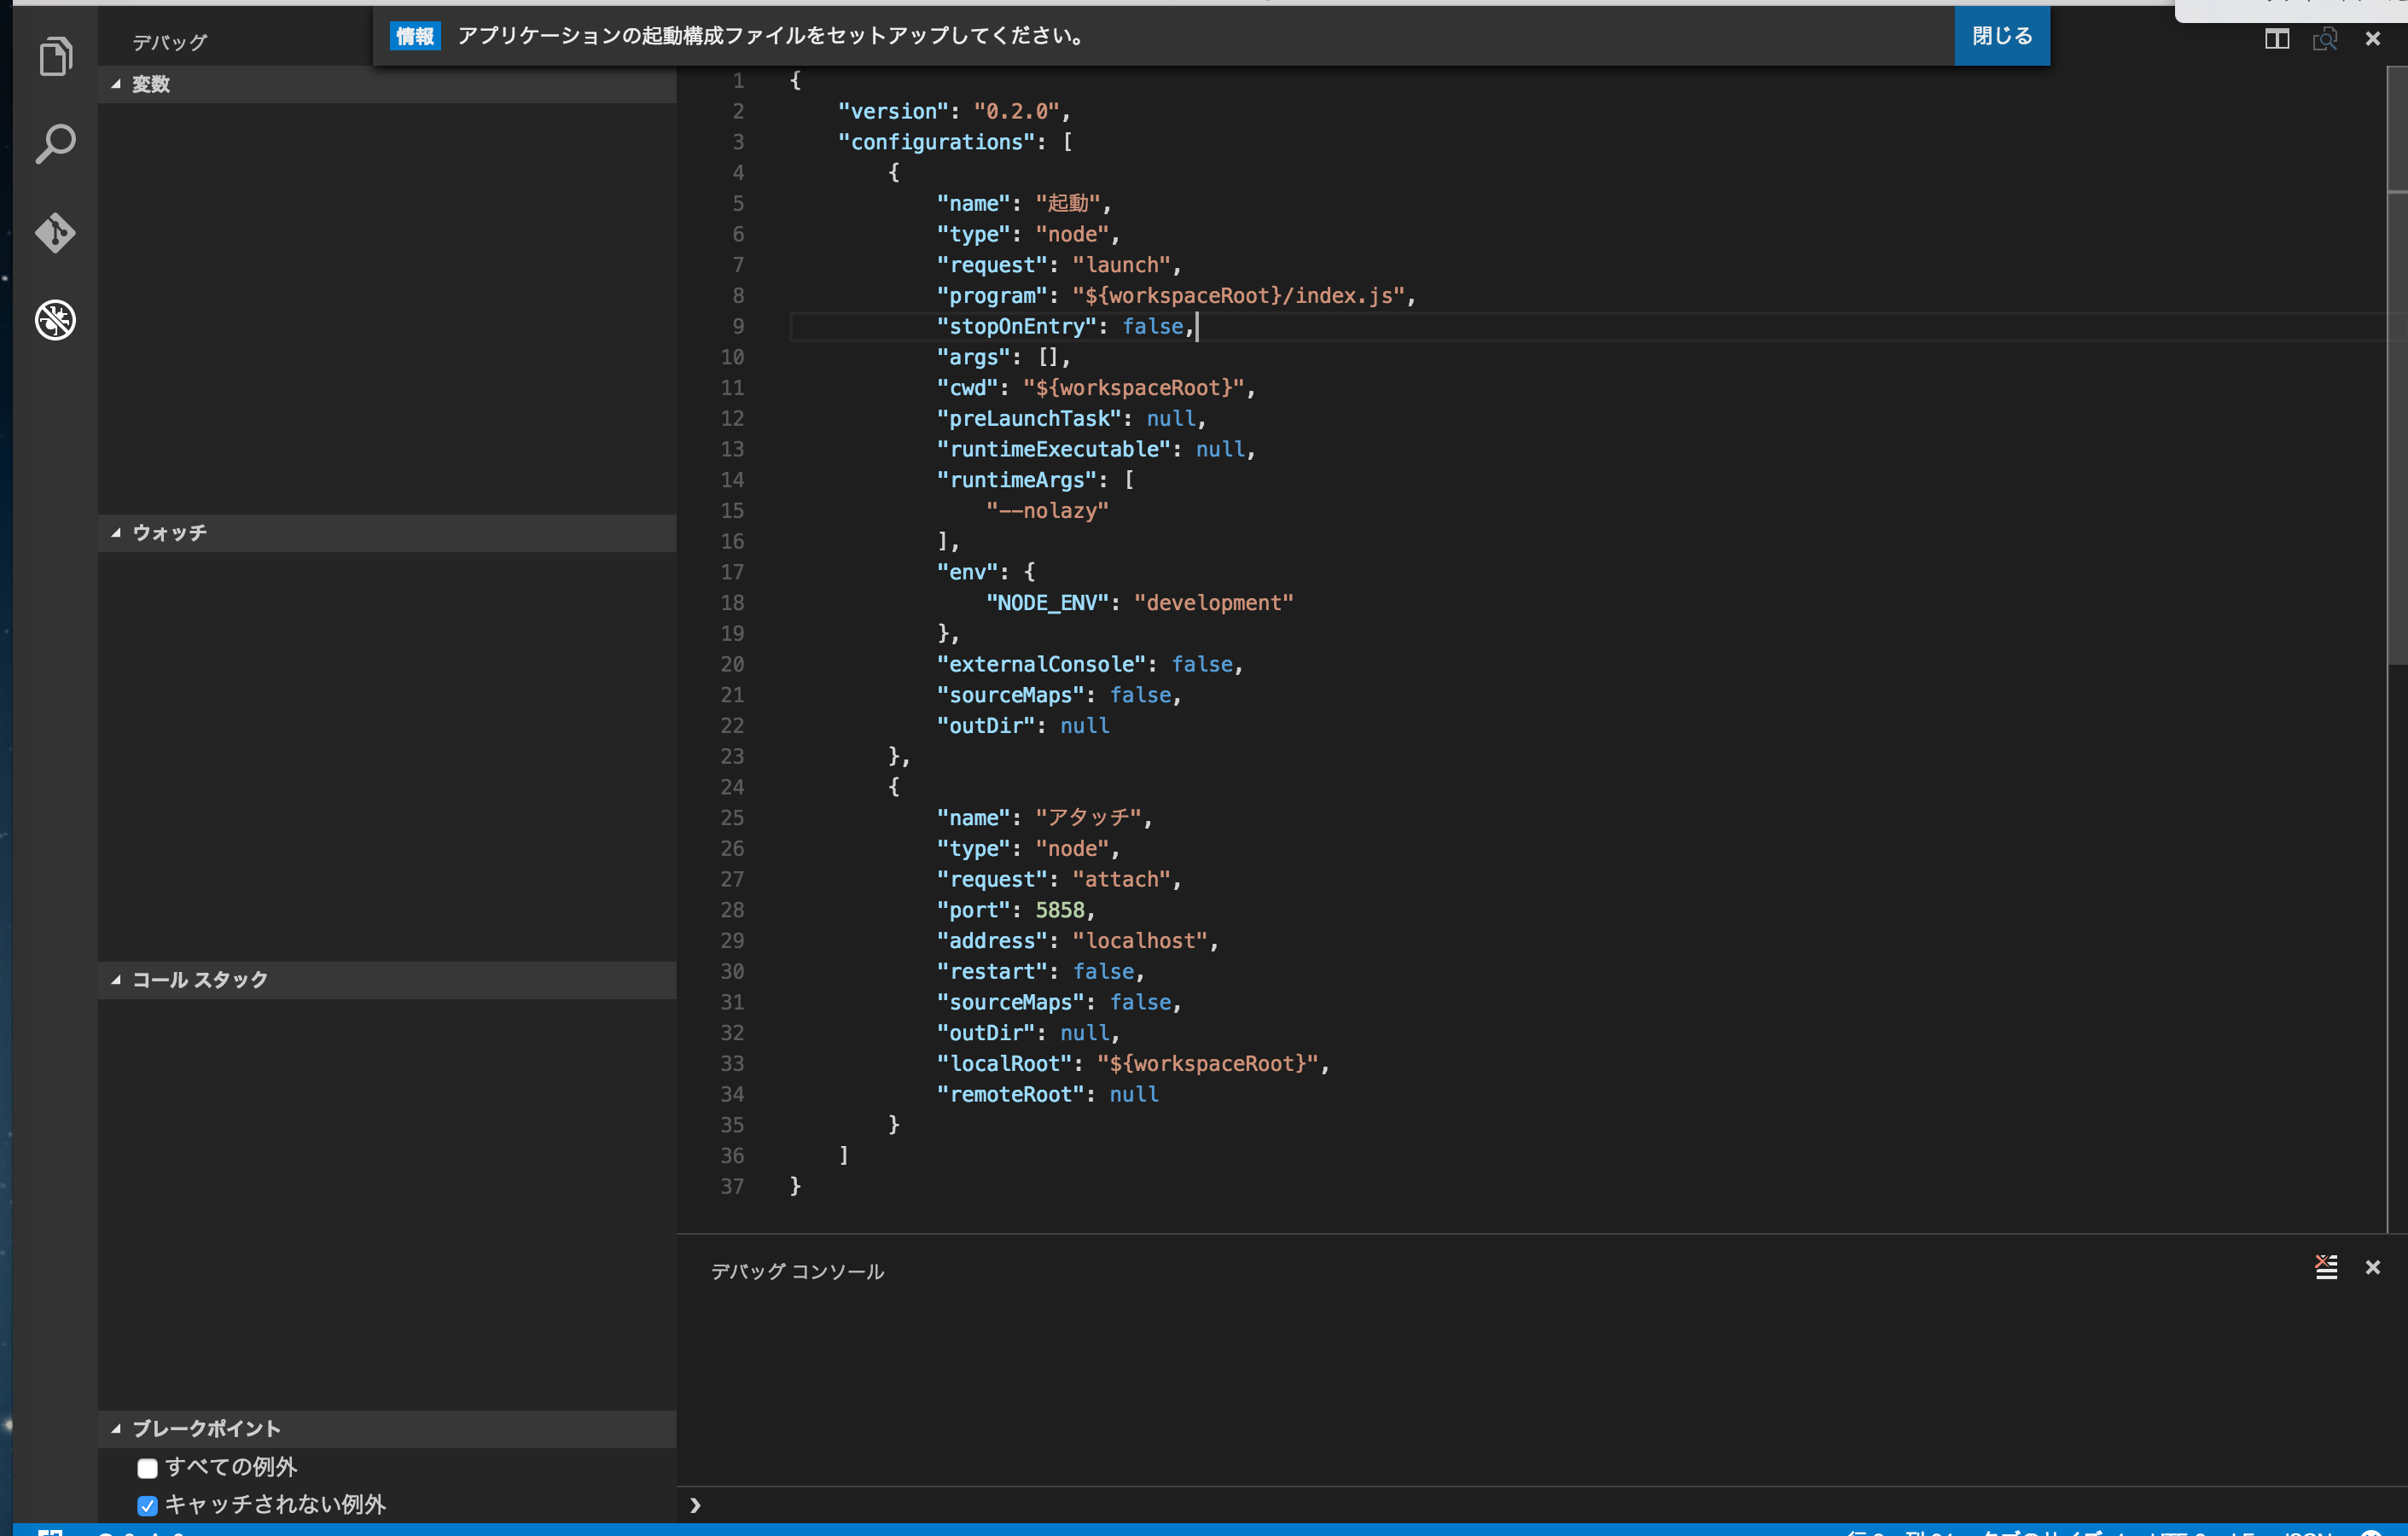Open the Source Control (Git) view

coord(56,232)
